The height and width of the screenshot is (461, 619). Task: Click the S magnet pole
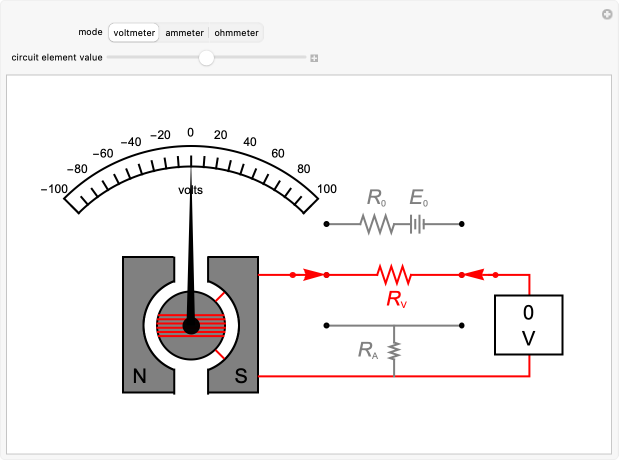coord(241,377)
